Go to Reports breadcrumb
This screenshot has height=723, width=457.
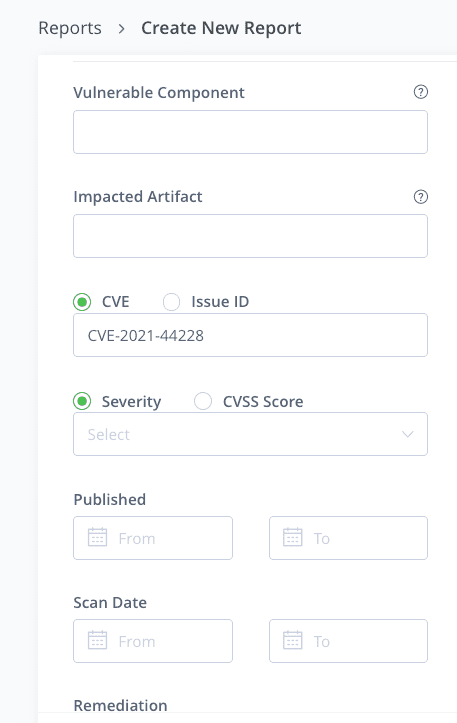(70, 28)
